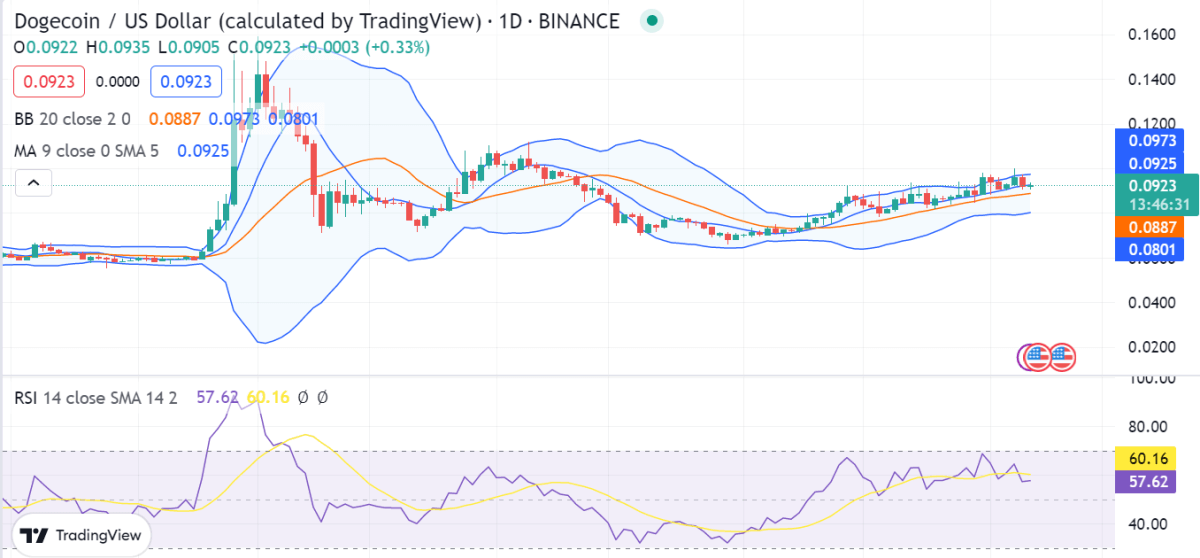Viewport: 1200px width, 558px height.
Task: Click the BB upper value 0.0973 in legend
Action: 234,119
